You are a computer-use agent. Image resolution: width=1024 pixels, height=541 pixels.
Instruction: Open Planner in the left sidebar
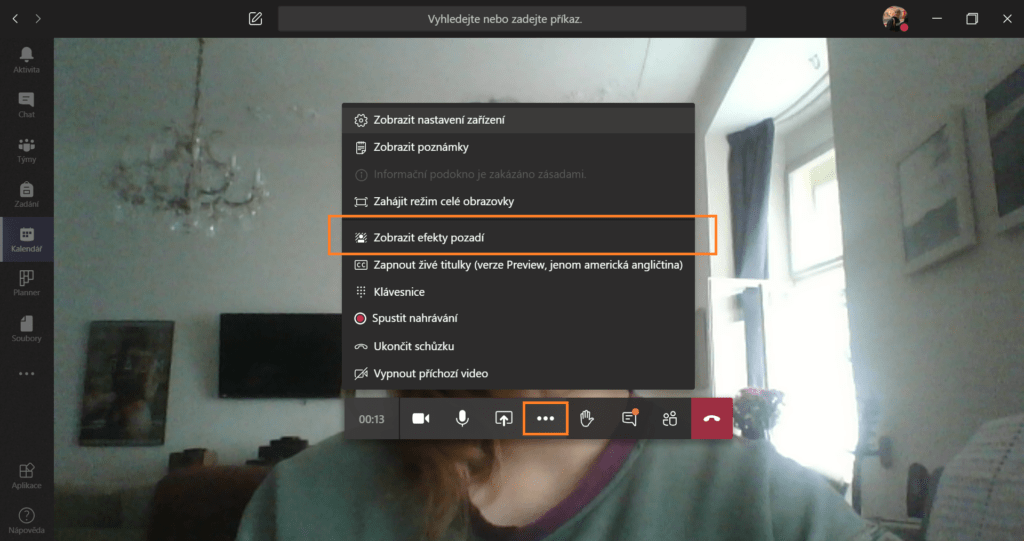[x=26, y=283]
